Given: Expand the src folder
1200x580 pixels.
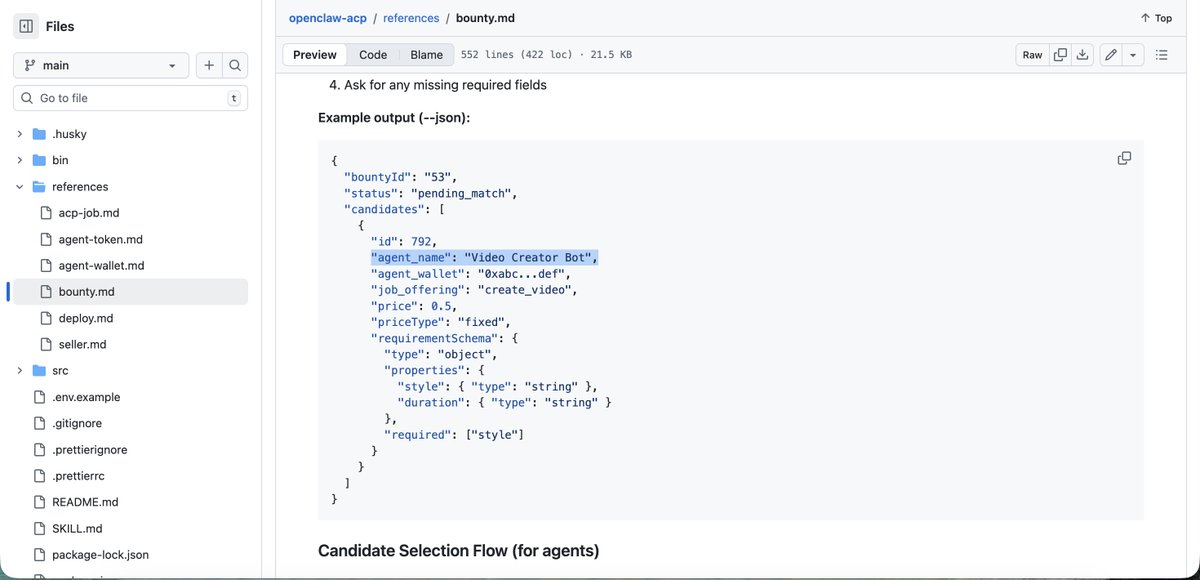Looking at the screenshot, I should 19,371.
